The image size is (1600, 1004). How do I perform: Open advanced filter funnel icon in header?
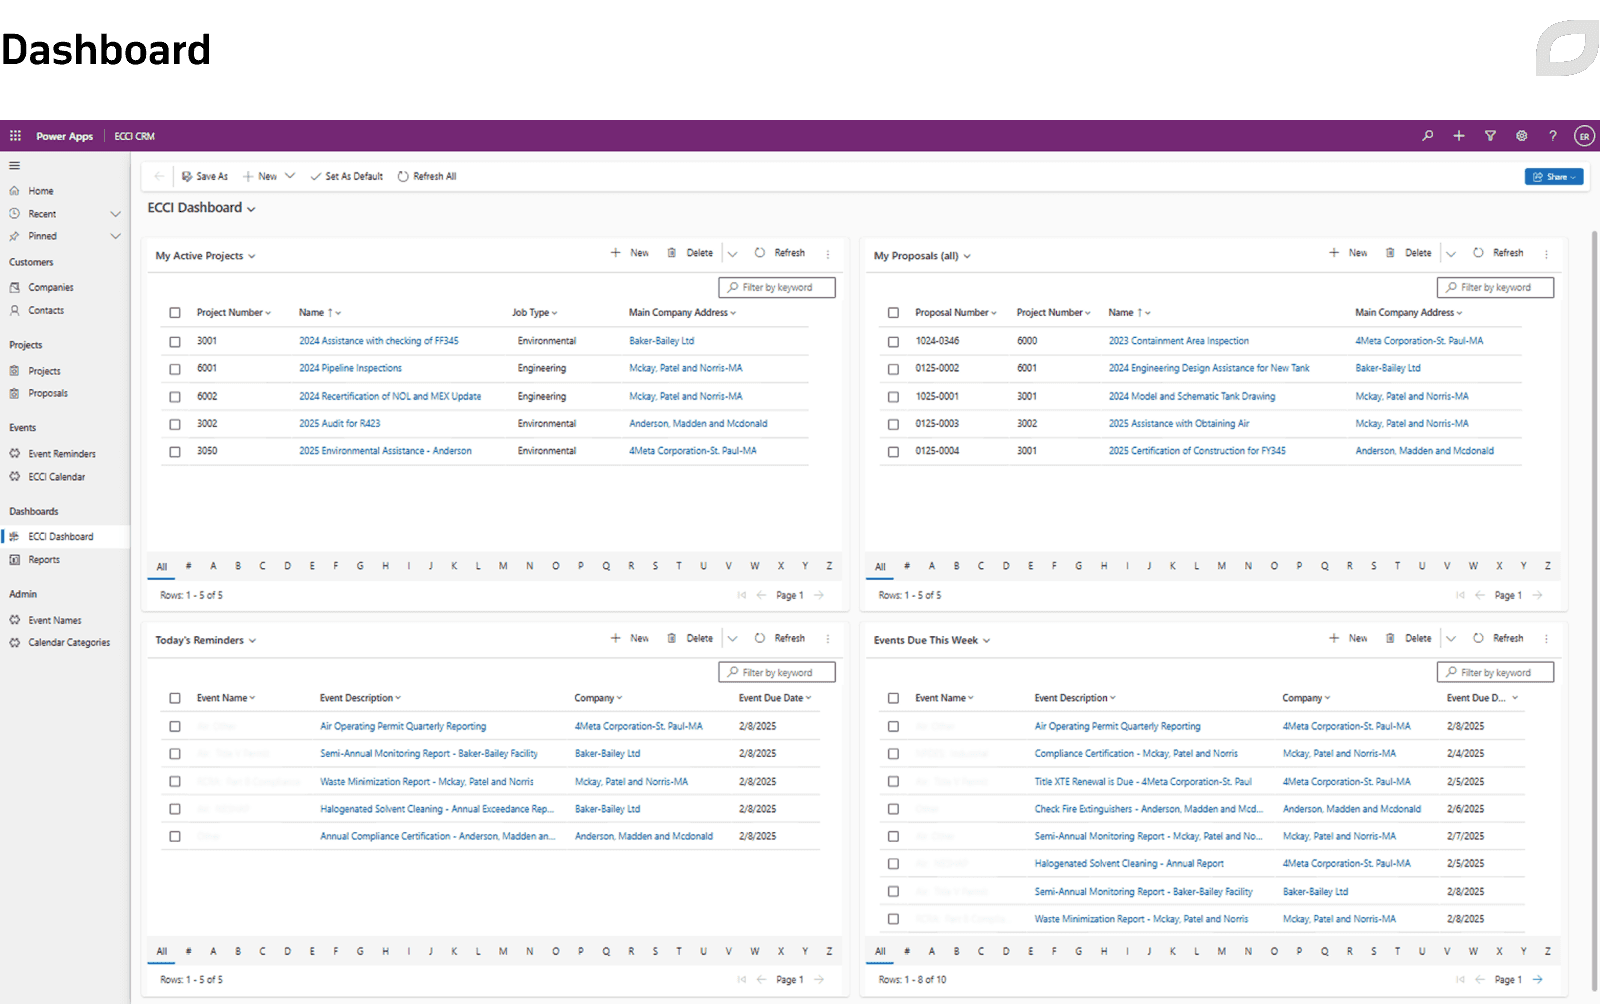[1490, 136]
